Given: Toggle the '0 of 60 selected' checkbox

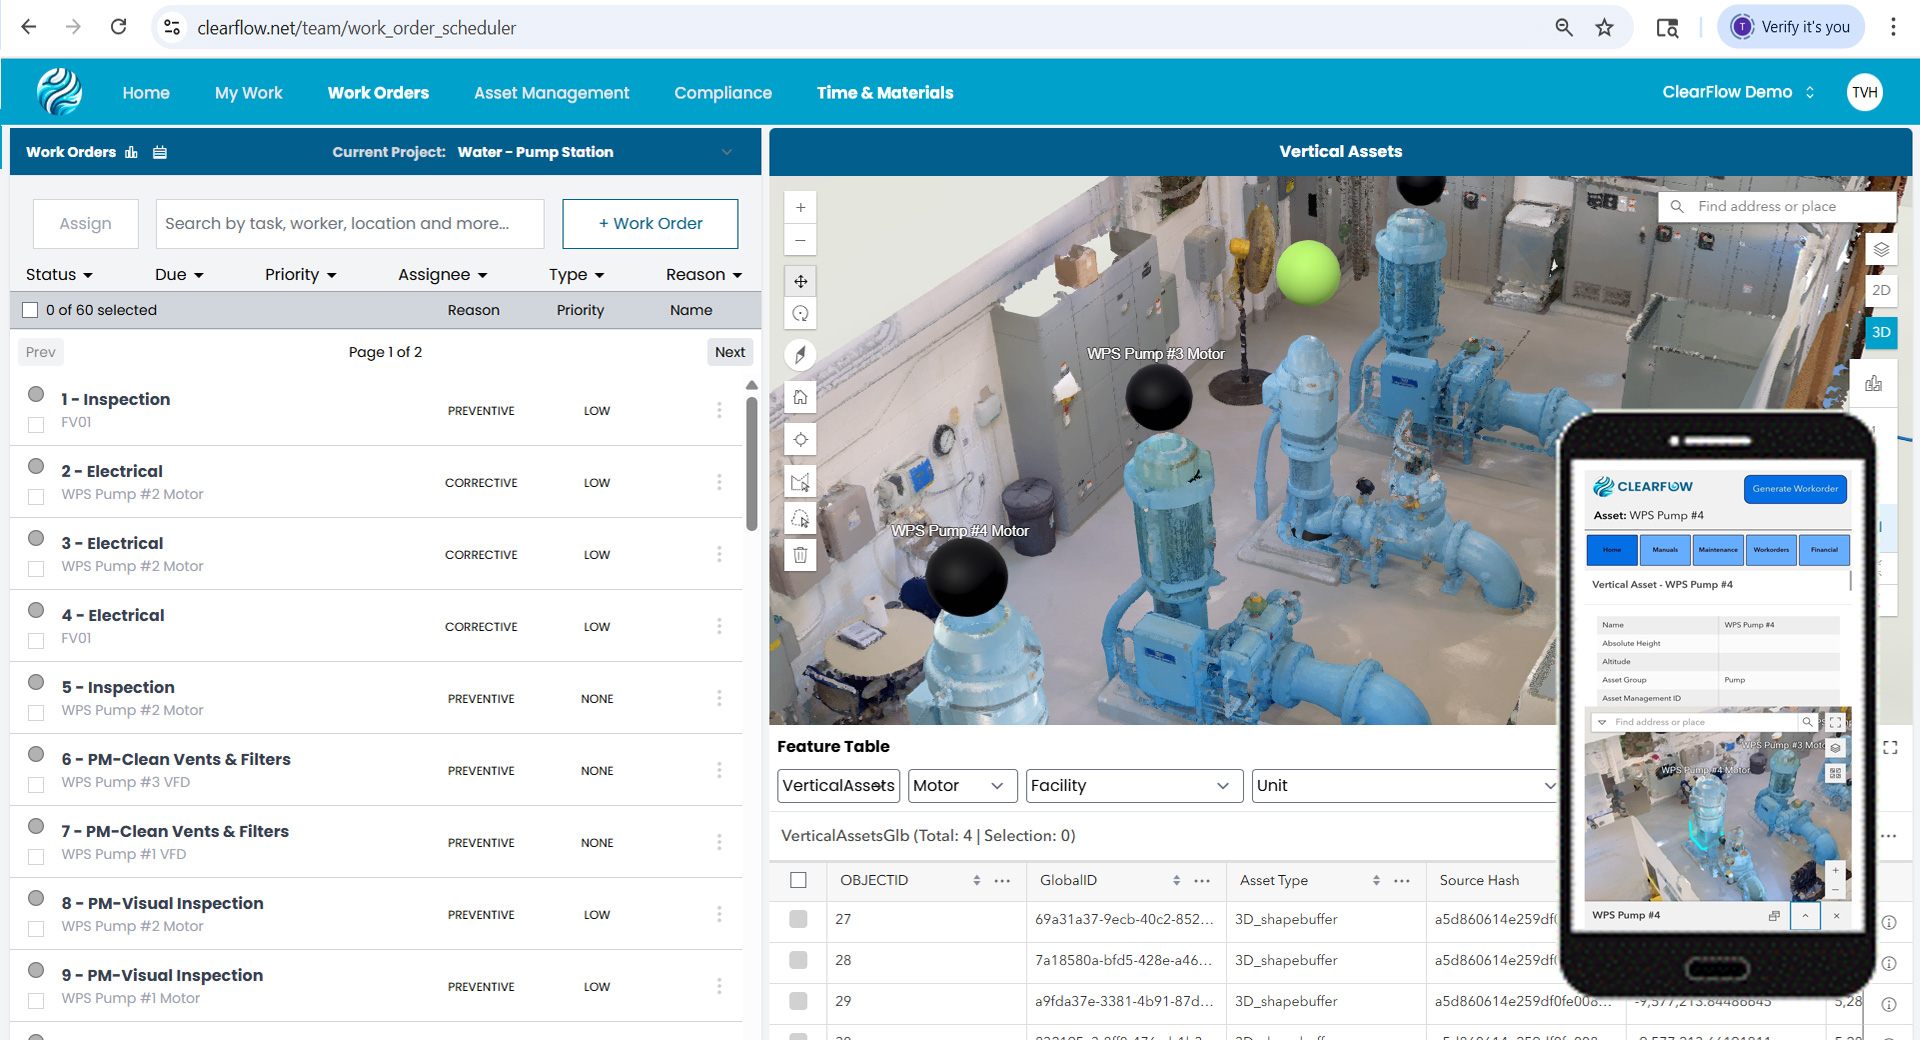Looking at the screenshot, I should click(x=30, y=310).
